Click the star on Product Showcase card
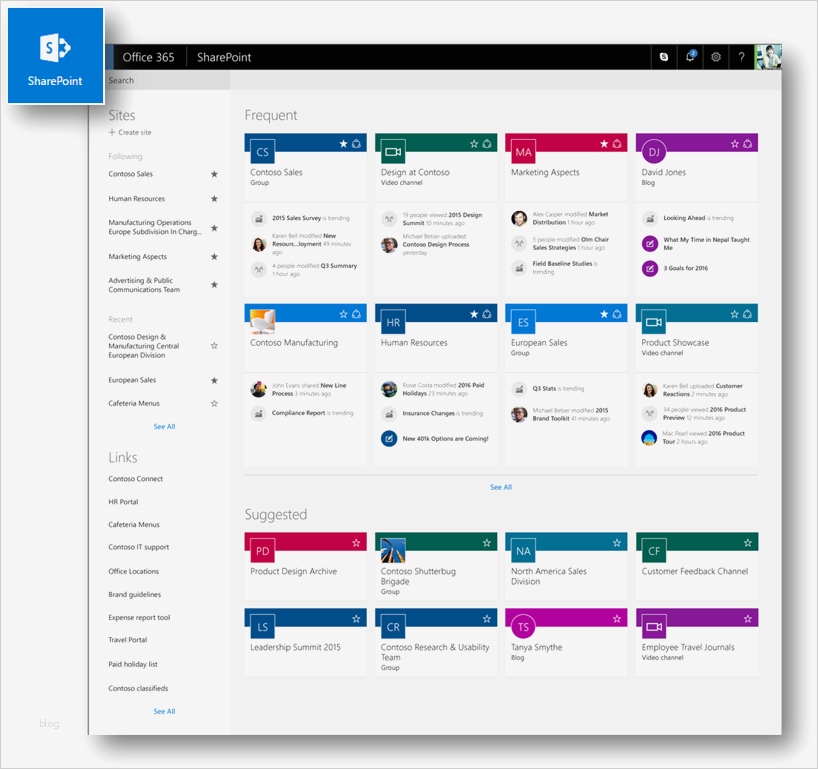818x769 pixels. coord(735,314)
